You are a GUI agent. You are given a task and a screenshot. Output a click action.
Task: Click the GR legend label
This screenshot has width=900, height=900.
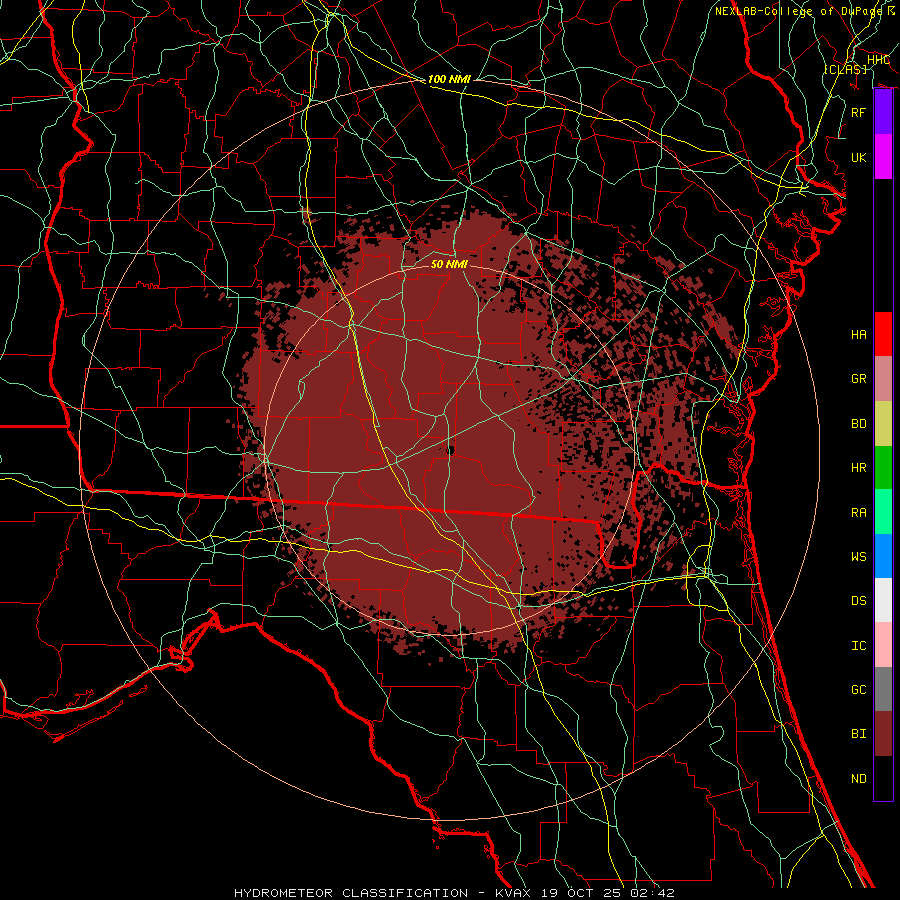coord(858,379)
